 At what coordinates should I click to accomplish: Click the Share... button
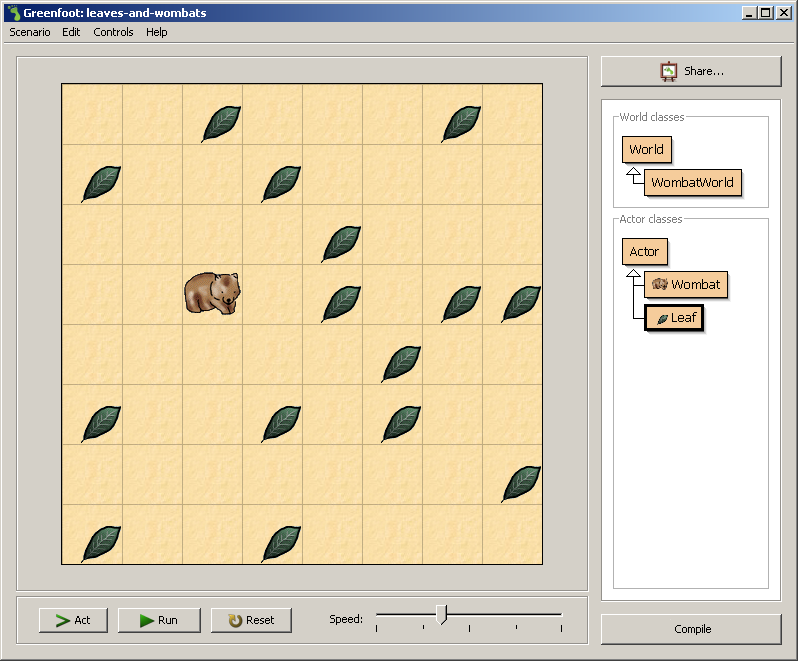click(x=691, y=71)
